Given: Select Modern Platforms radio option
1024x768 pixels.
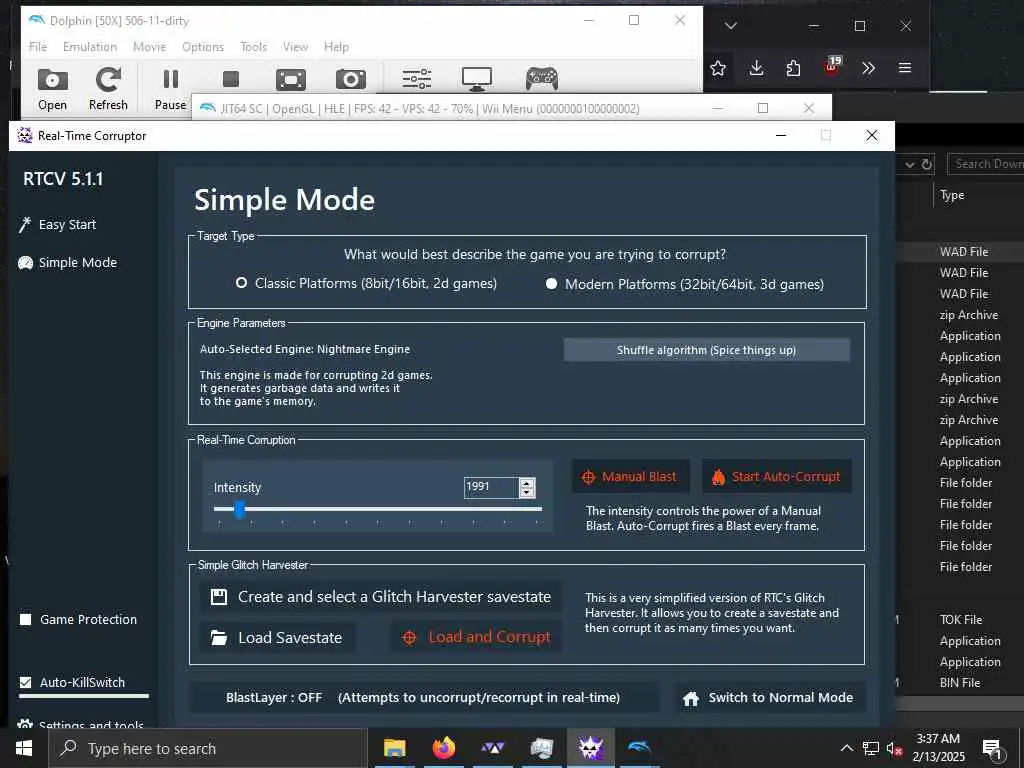Looking at the screenshot, I should 552,283.
